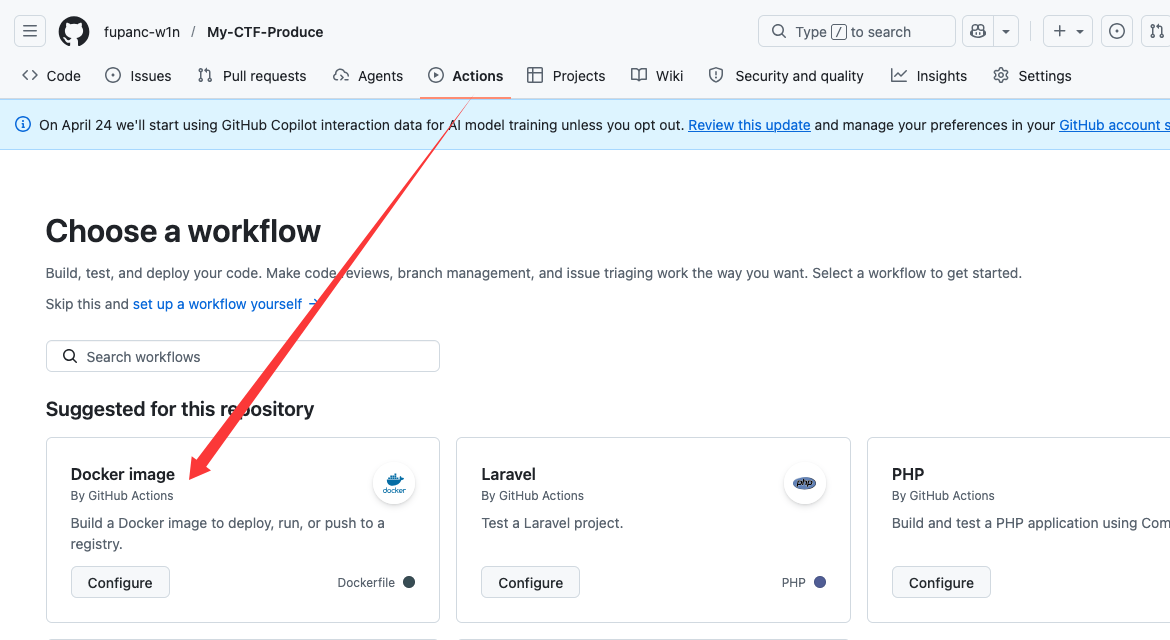Click the Review this update link
The width and height of the screenshot is (1170, 640).
(x=749, y=125)
